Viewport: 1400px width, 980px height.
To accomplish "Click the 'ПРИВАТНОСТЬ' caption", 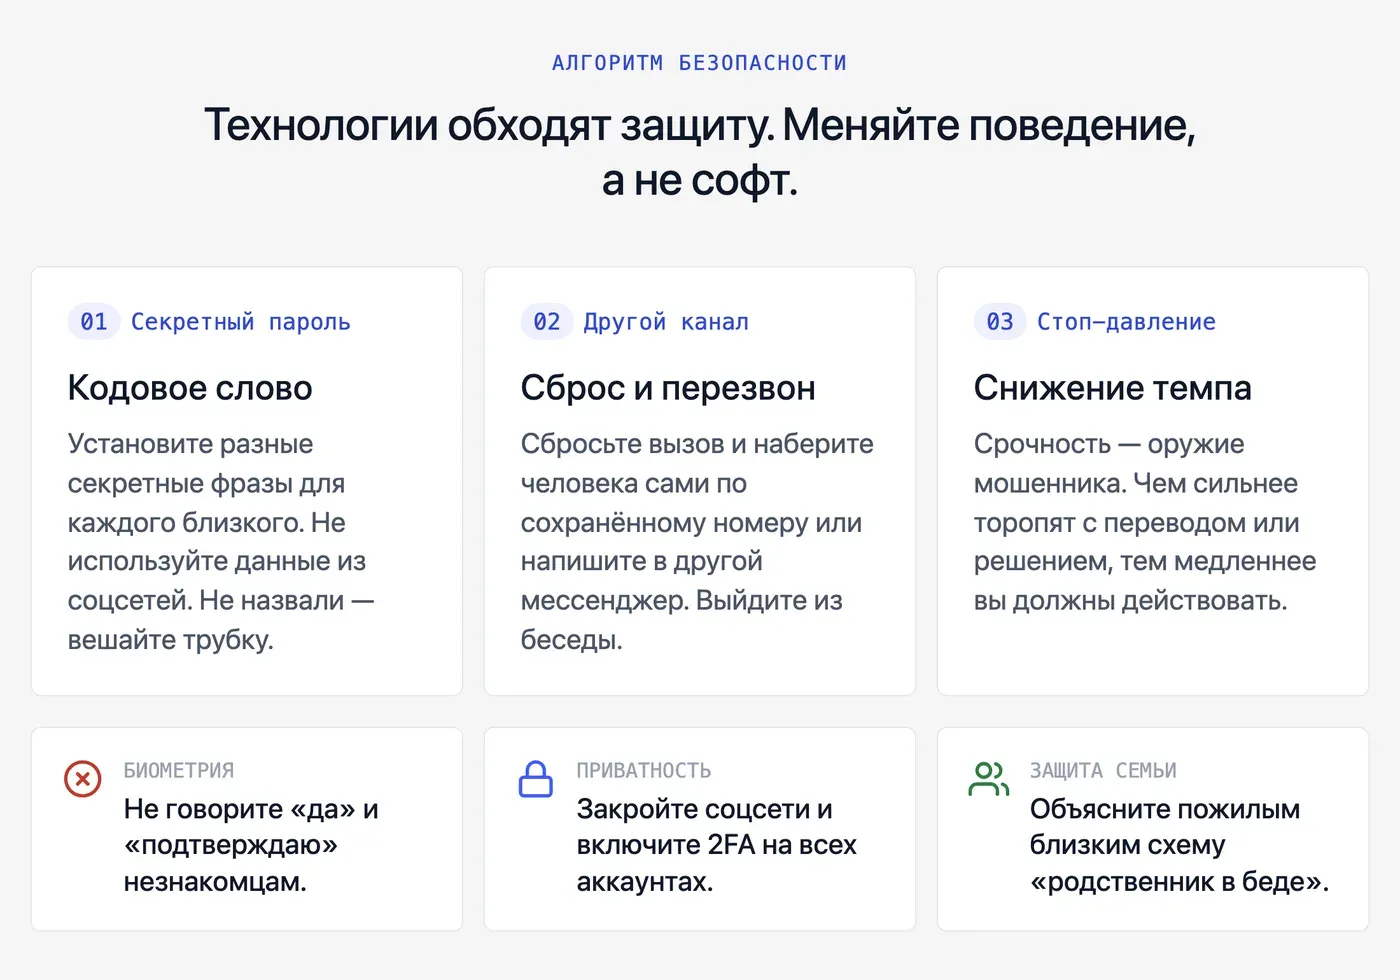I will [x=644, y=771].
